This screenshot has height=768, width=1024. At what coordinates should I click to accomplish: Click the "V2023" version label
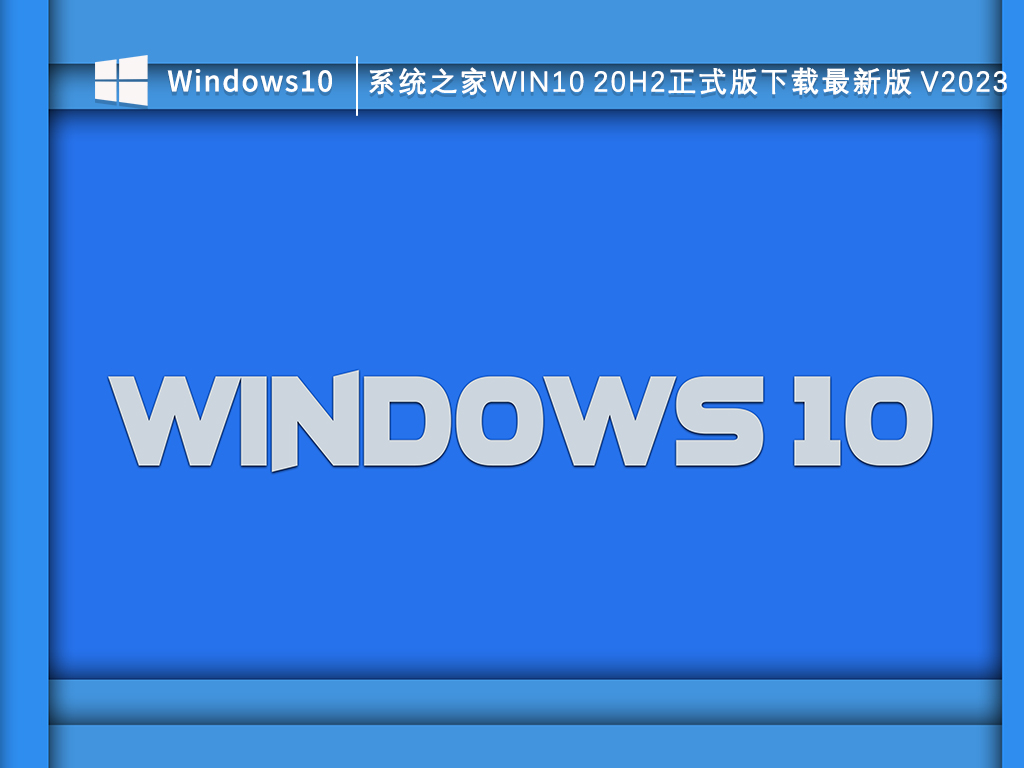point(964,83)
